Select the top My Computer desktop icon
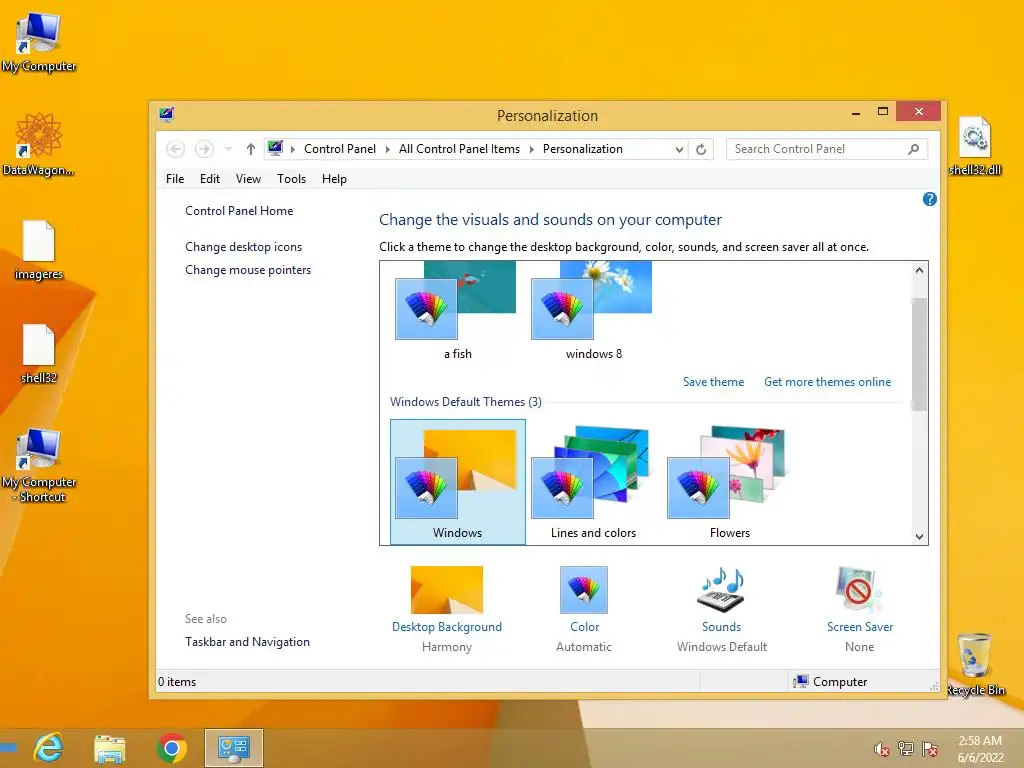Image resolution: width=1024 pixels, height=768 pixels. coord(39,42)
